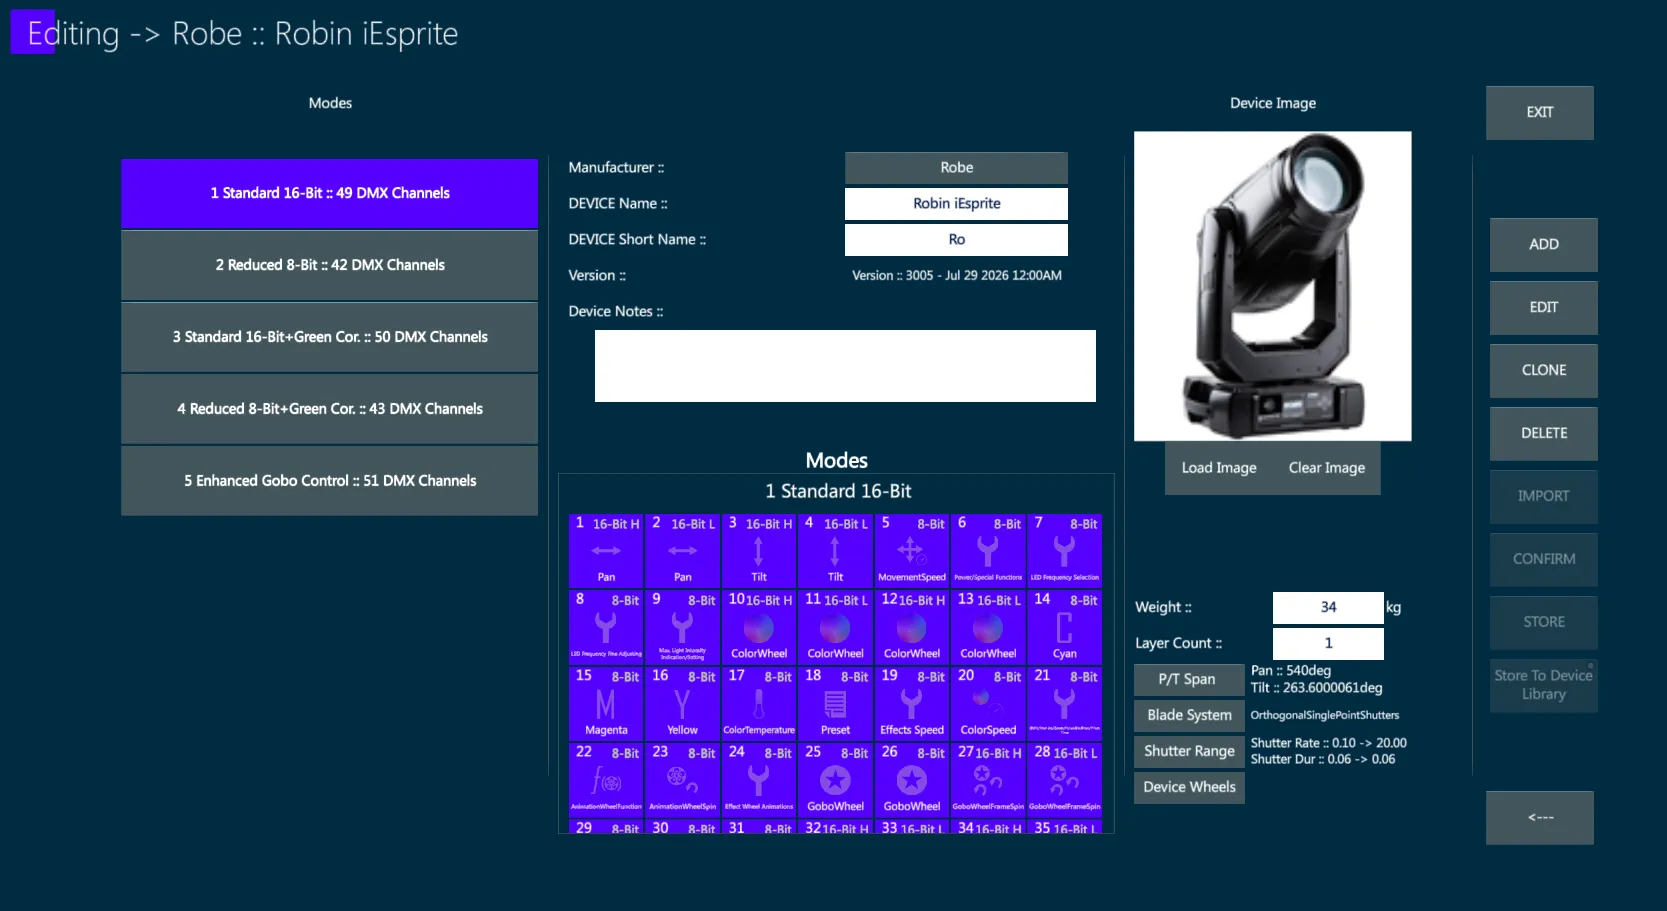The width and height of the screenshot is (1667, 911).
Task: Click the EDIT button
Action: [x=1544, y=308]
